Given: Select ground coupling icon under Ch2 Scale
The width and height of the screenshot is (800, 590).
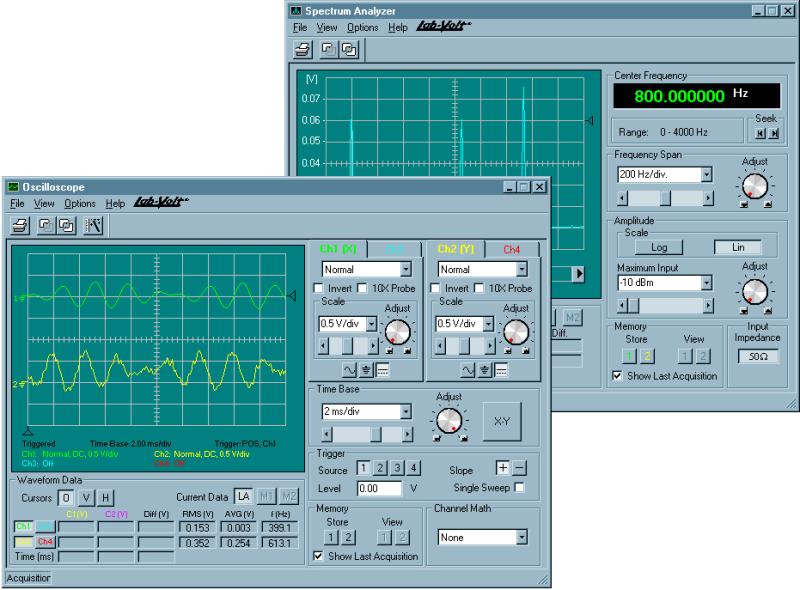Looking at the screenshot, I should [x=484, y=368].
